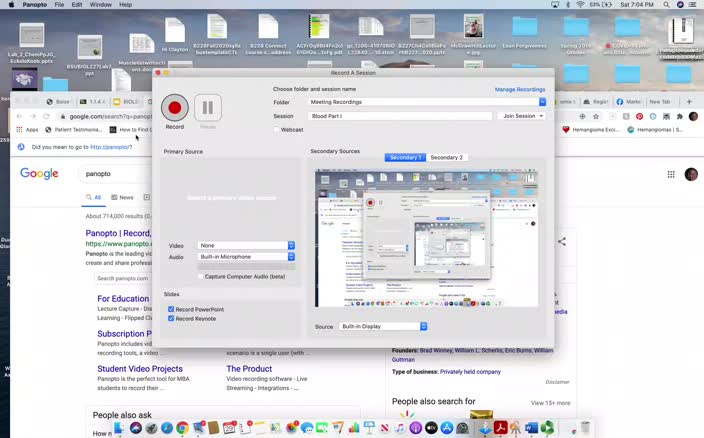This screenshot has height=438, width=704.
Task: Open Privately held company link
Action: [470, 372]
